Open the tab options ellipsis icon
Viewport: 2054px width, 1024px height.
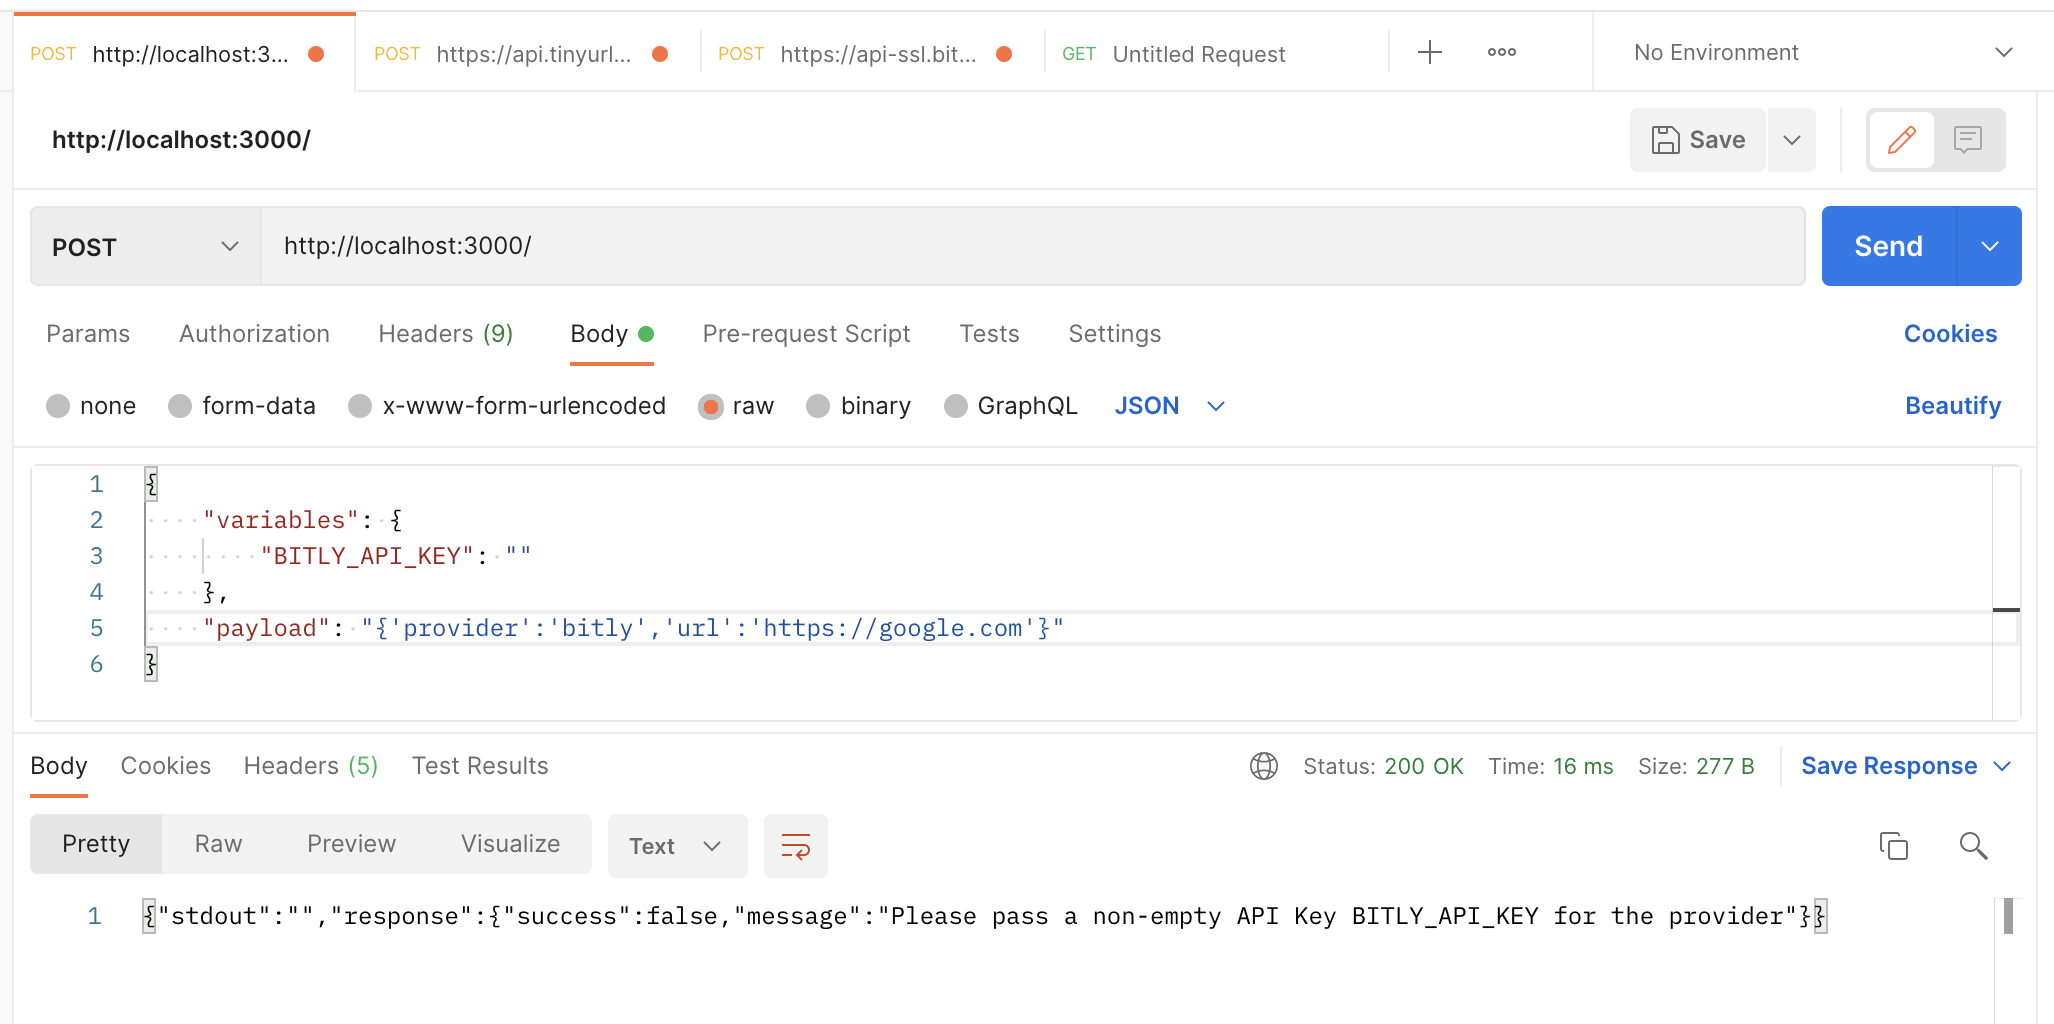pyautogui.click(x=1501, y=53)
